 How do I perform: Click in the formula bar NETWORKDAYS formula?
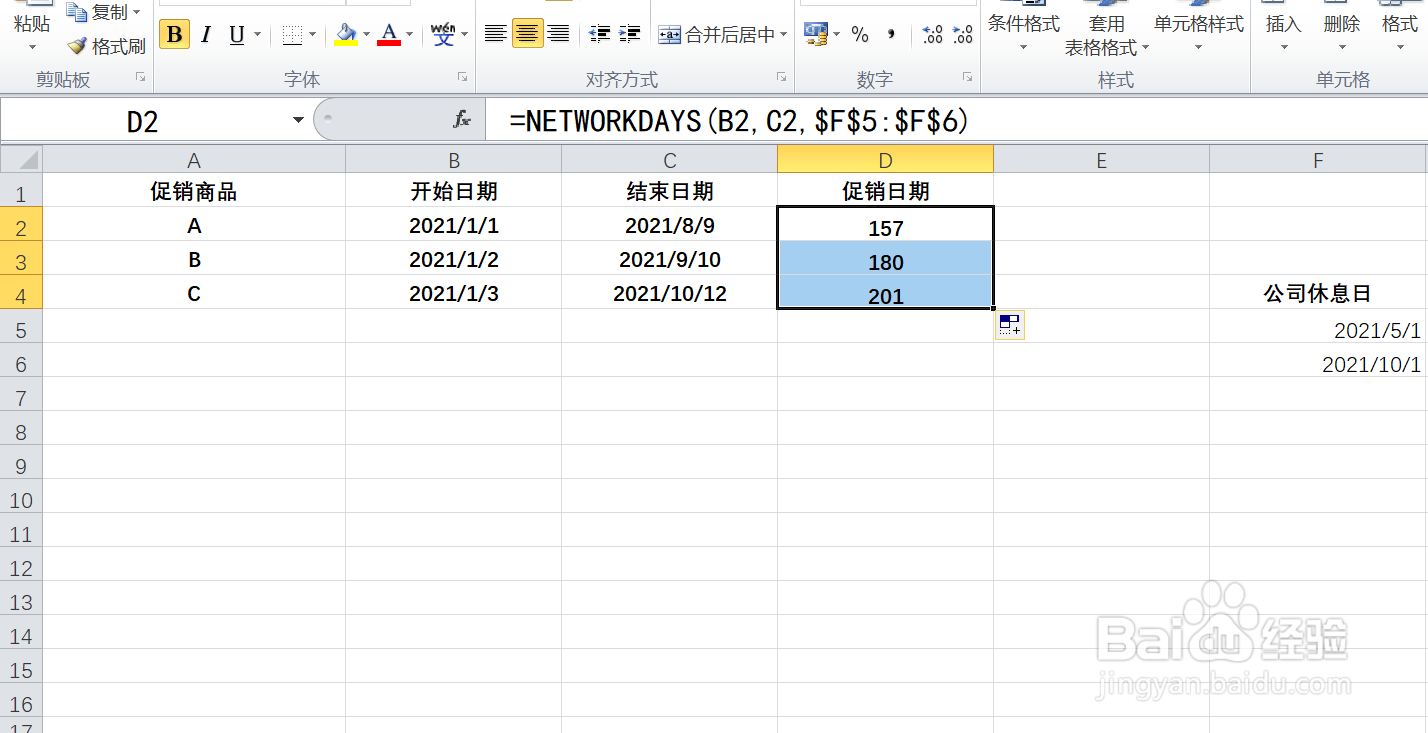(739, 121)
